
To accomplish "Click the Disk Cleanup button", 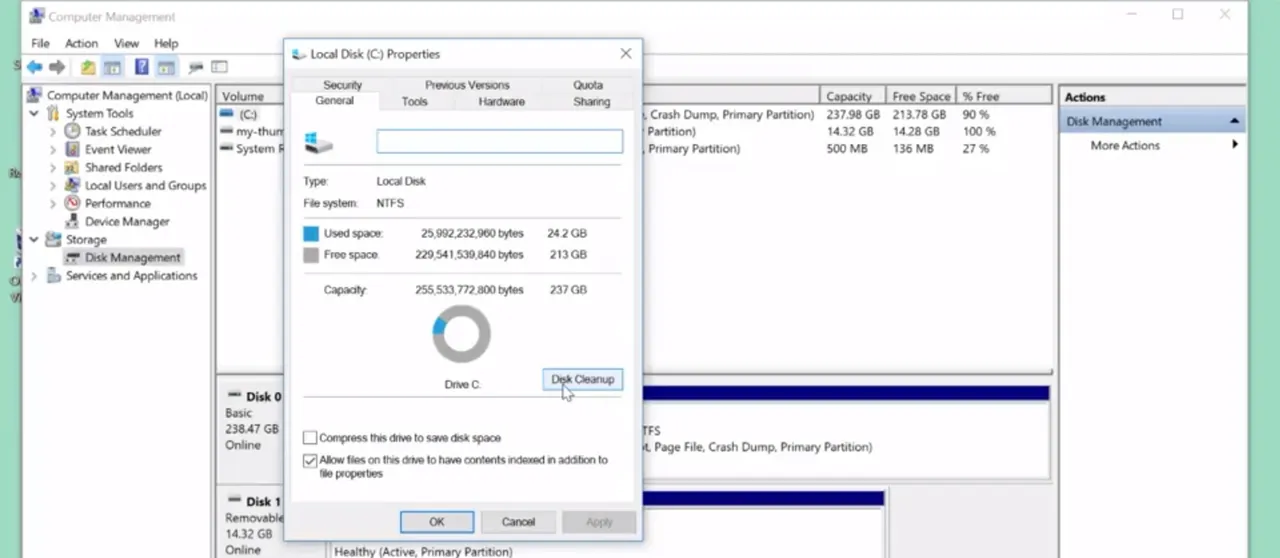I will point(583,380).
